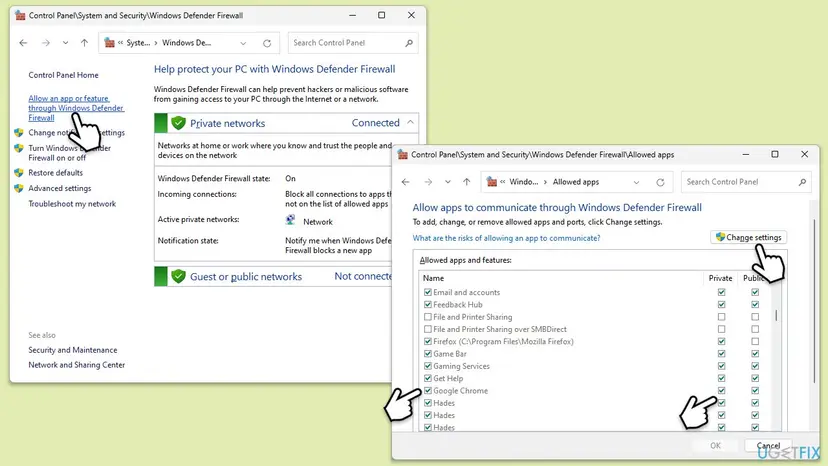This screenshot has width=828, height=466.
Task: Click the firewall icon in the Allowed apps window's address bar
Action: [492, 182]
